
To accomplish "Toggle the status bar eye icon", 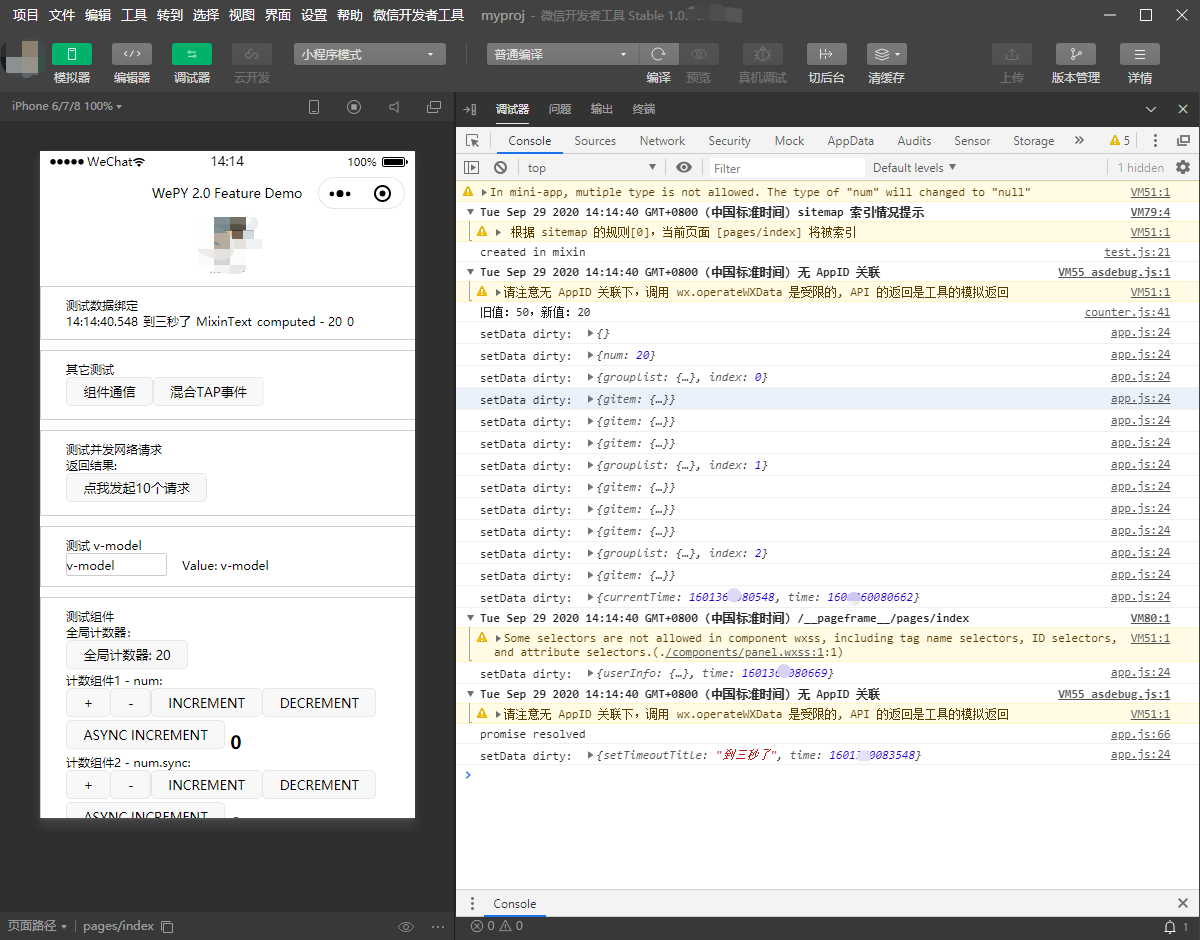I will 405,927.
